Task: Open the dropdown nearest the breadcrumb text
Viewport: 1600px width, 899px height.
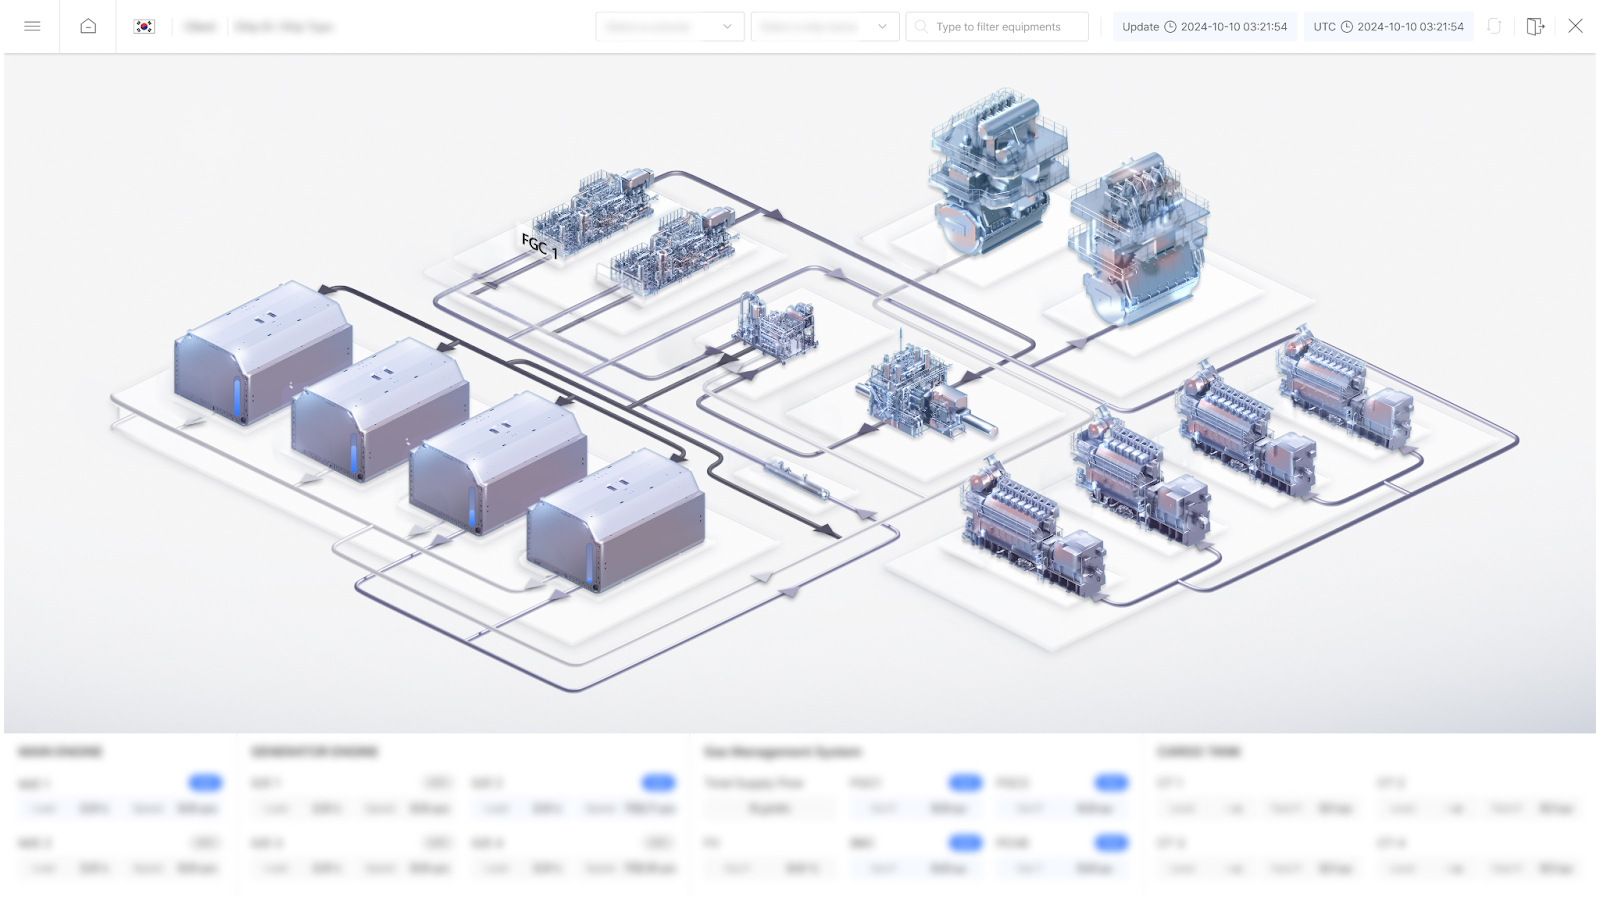Action: point(670,27)
